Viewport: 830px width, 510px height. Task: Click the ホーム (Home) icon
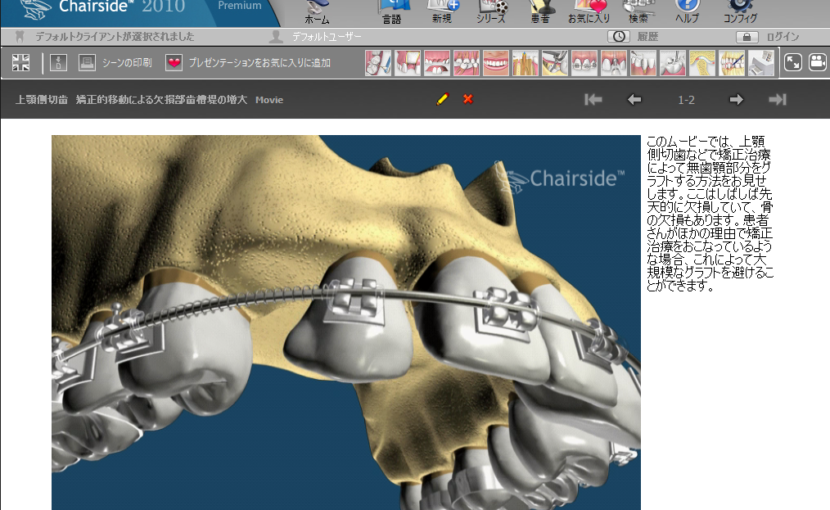tap(316, 11)
